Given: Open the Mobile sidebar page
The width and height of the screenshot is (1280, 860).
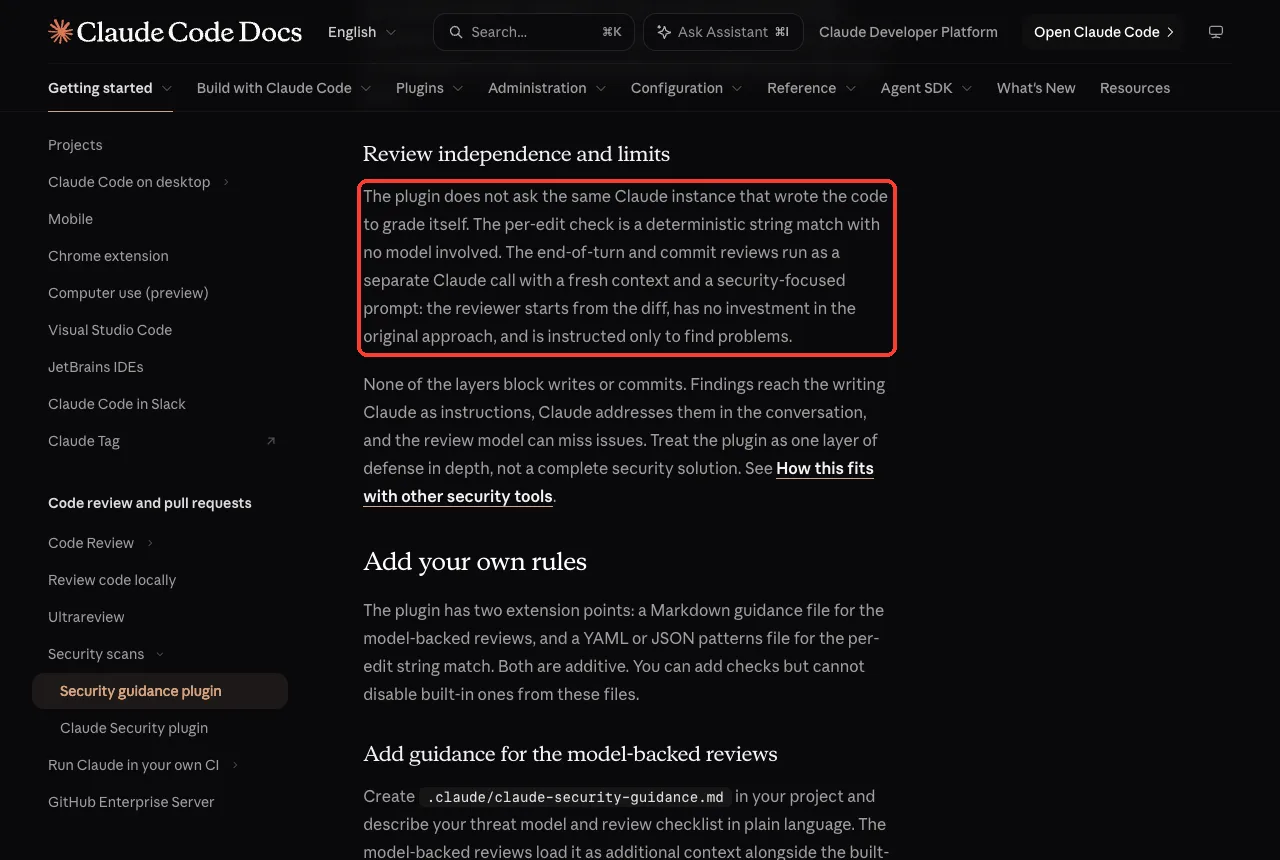Looking at the screenshot, I should [x=70, y=219].
